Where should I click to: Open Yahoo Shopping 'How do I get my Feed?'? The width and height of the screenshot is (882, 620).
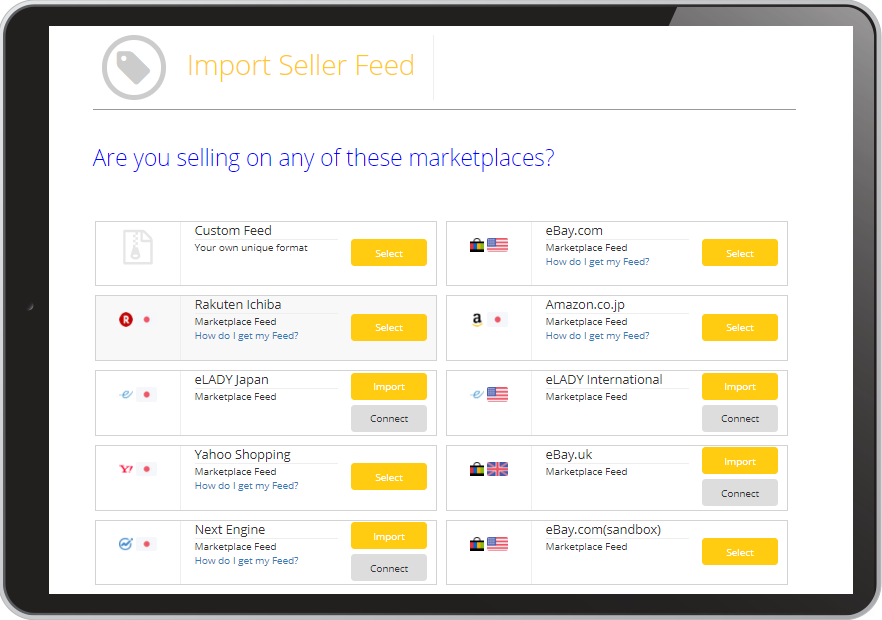246,486
